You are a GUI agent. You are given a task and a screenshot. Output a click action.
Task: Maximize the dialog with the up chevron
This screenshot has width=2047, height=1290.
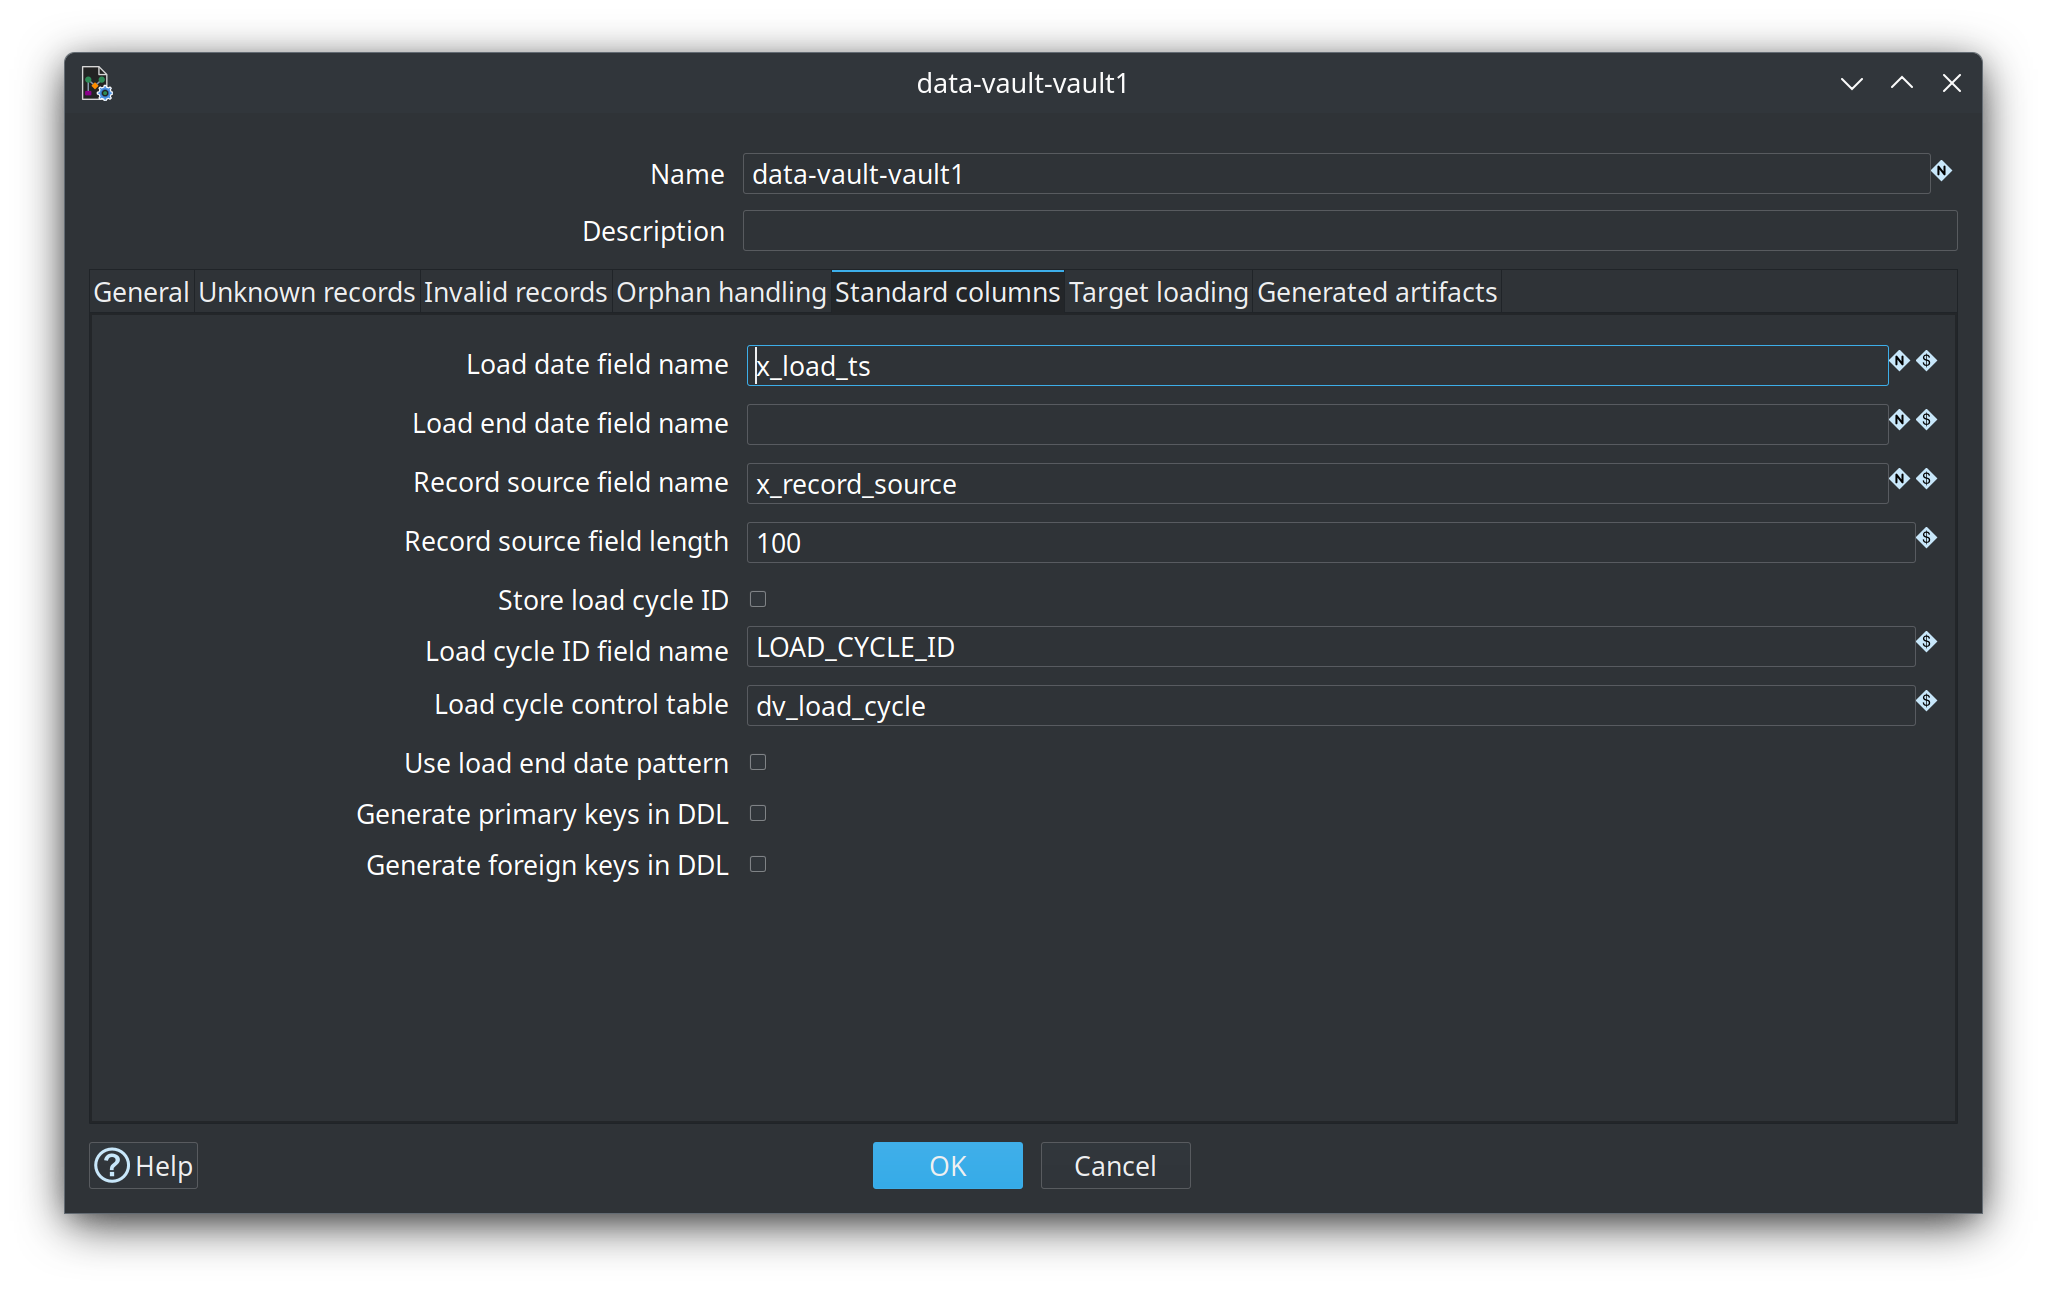point(1901,84)
